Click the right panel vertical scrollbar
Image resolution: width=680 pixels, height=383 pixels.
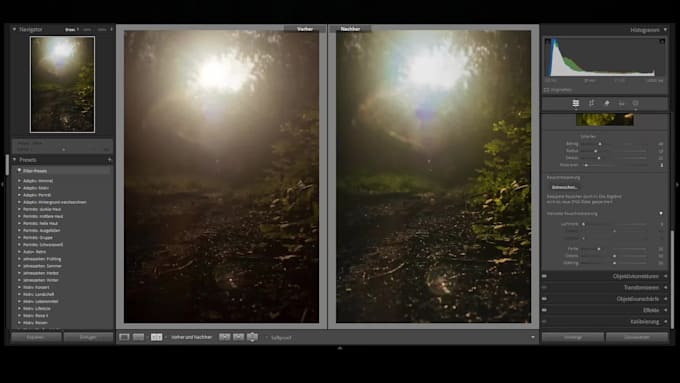point(672,280)
